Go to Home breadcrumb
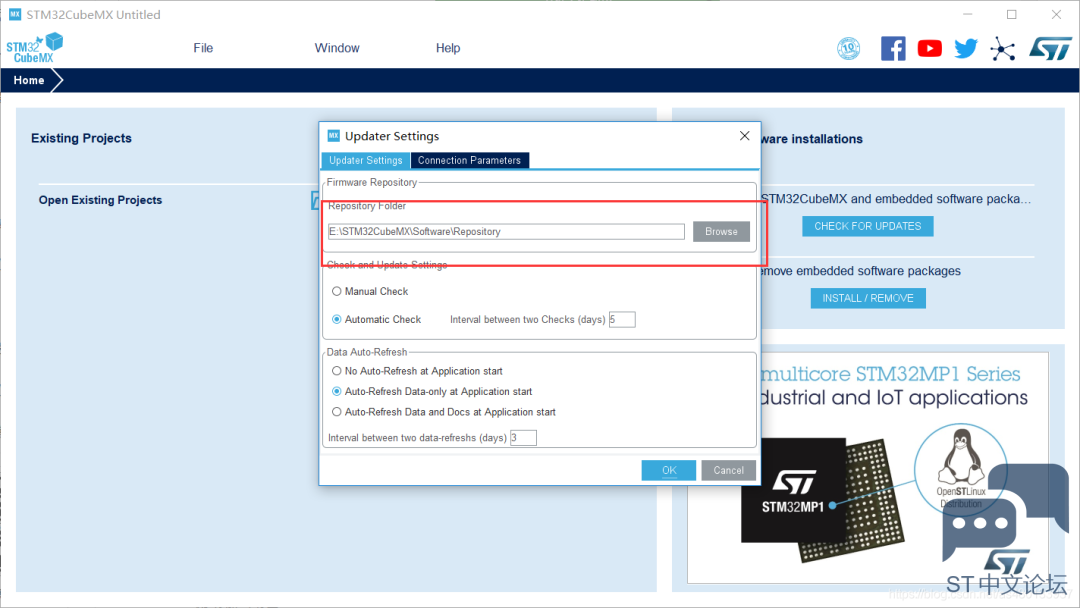The image size is (1080, 608). click(29, 81)
